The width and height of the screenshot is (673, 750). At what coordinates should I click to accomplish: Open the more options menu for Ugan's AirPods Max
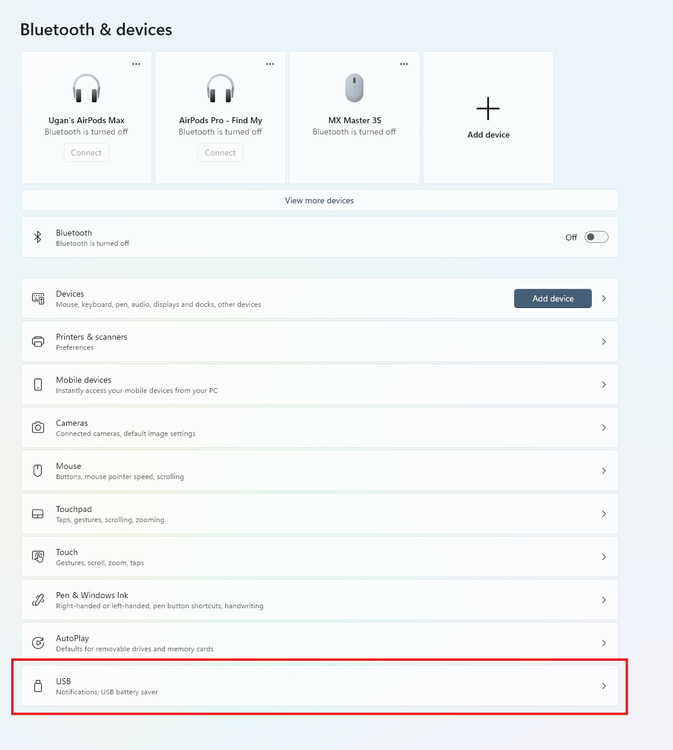[136, 64]
